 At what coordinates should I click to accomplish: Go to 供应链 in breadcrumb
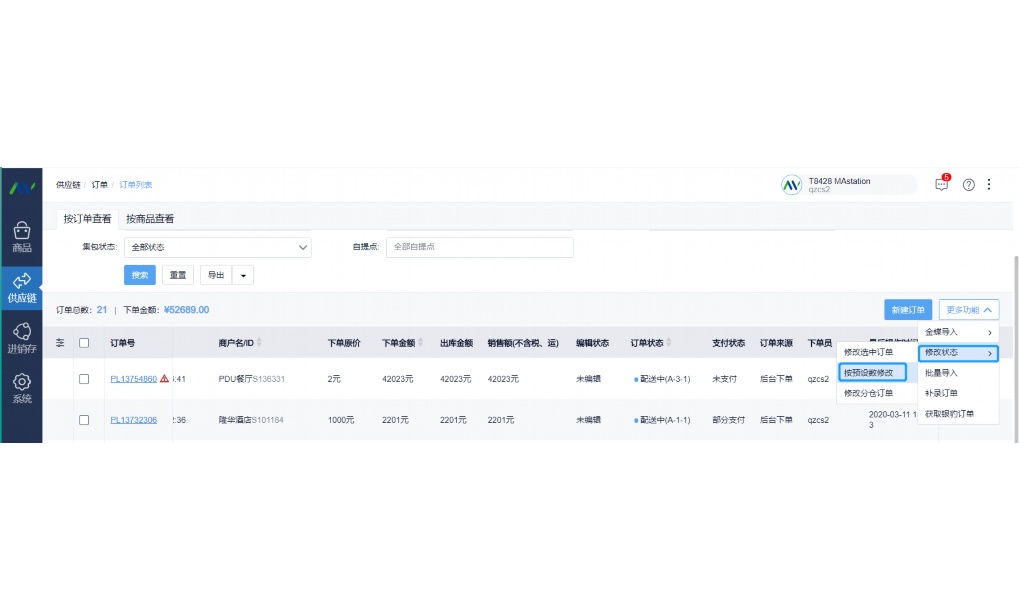(x=68, y=185)
